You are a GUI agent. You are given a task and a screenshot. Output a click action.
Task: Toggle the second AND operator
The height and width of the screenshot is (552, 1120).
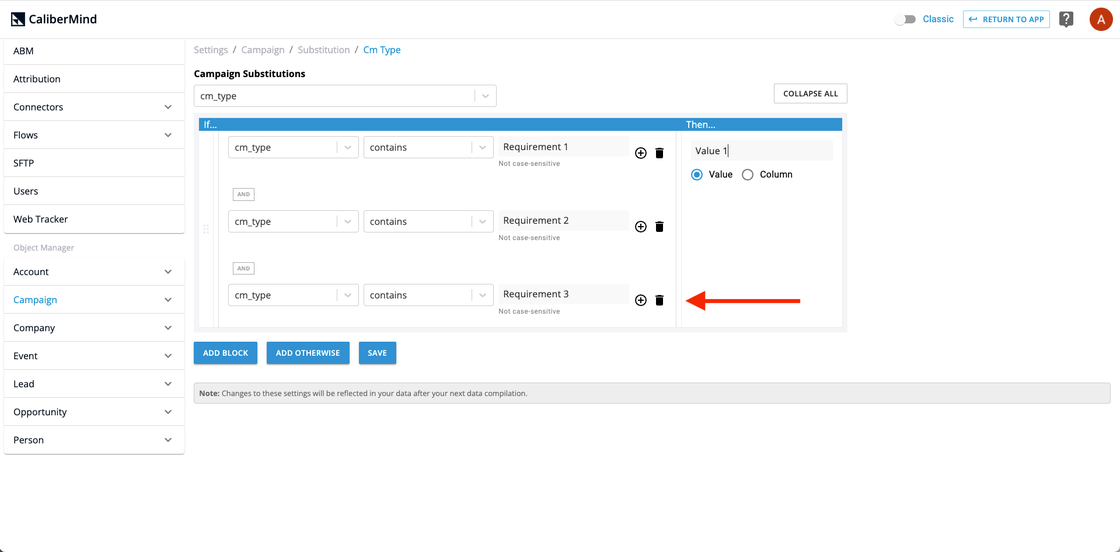click(244, 269)
